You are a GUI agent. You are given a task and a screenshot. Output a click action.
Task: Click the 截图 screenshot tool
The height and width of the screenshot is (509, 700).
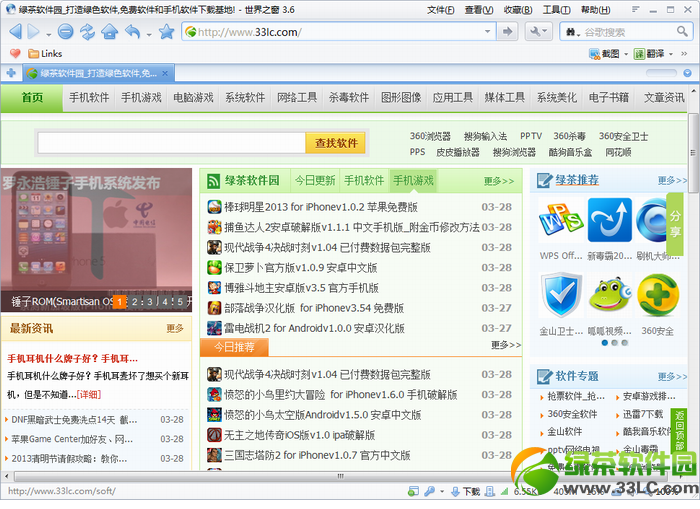pos(604,54)
